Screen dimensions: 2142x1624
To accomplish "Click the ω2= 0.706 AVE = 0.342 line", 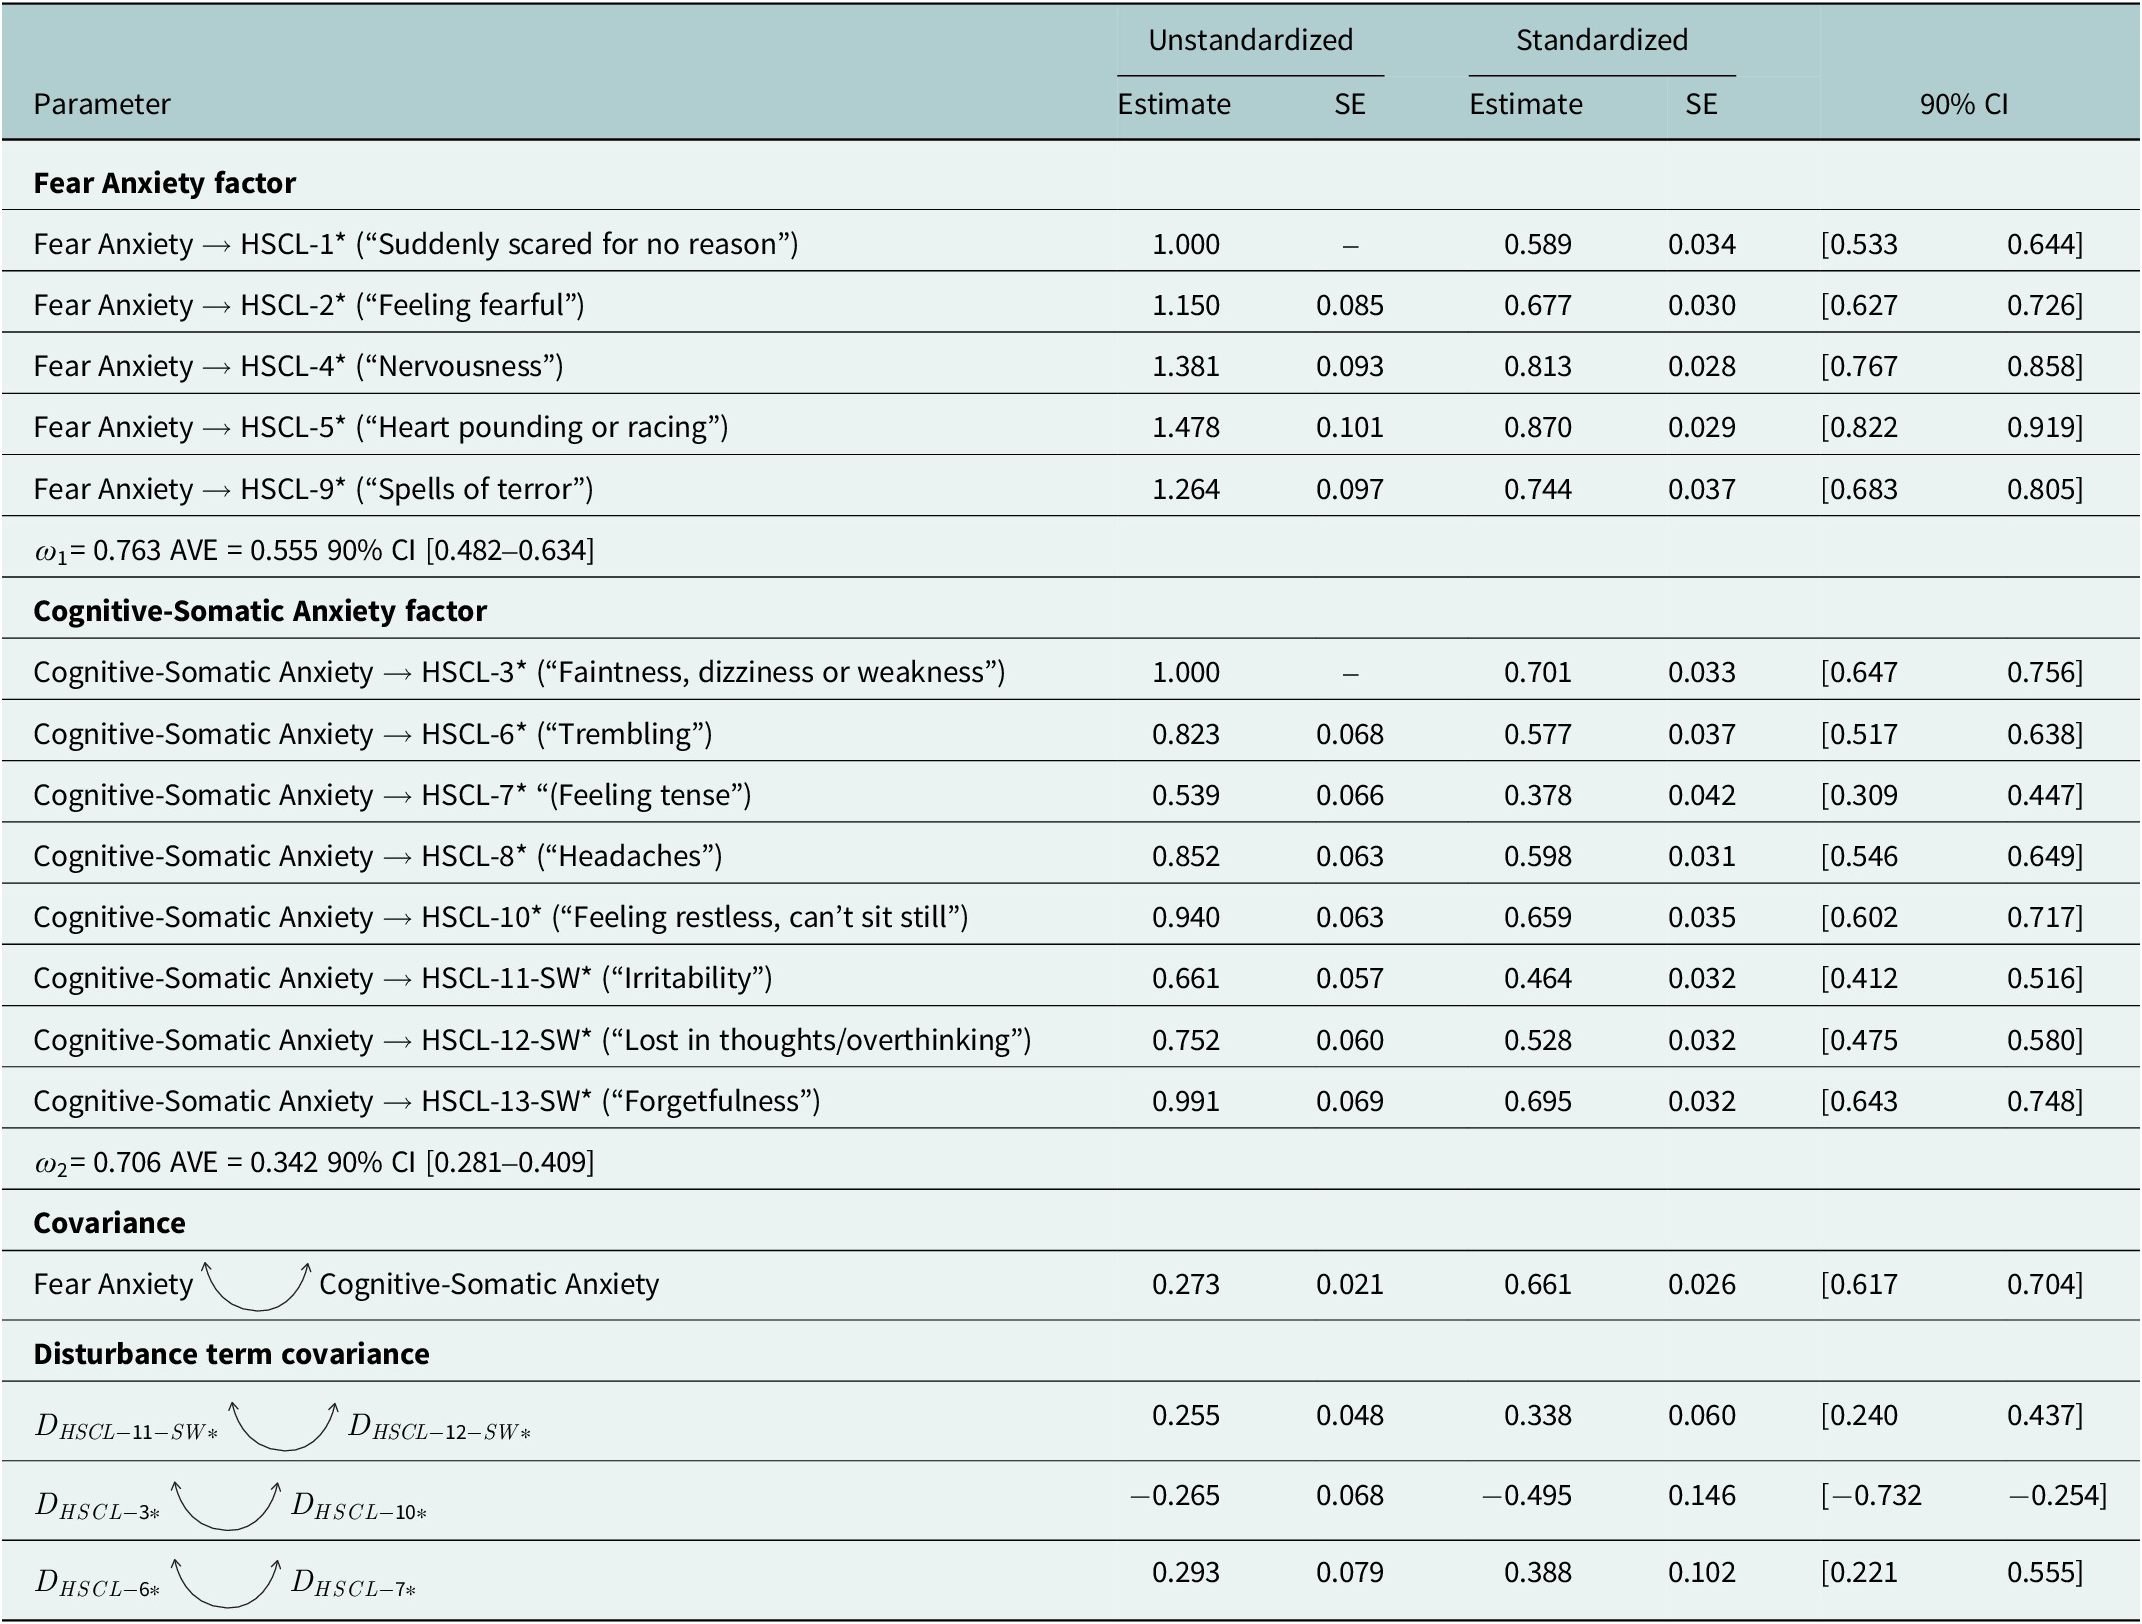I will (314, 1162).
